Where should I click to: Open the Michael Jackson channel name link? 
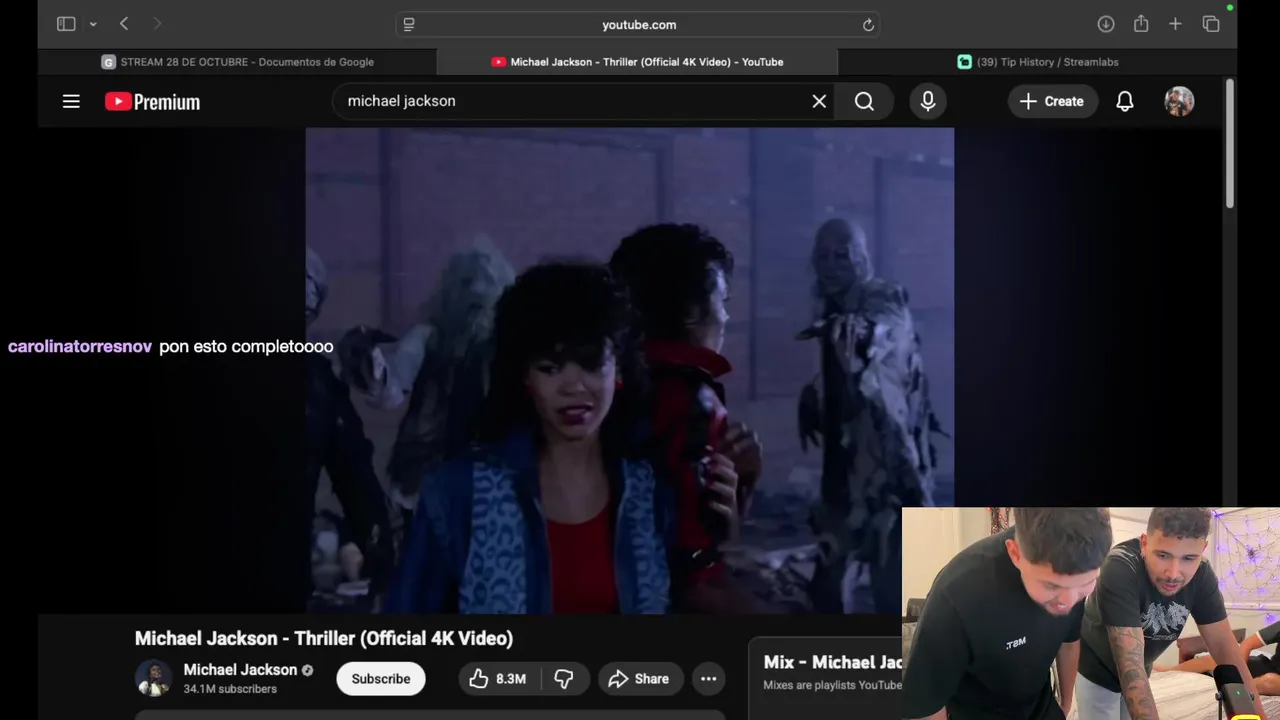[x=240, y=670]
